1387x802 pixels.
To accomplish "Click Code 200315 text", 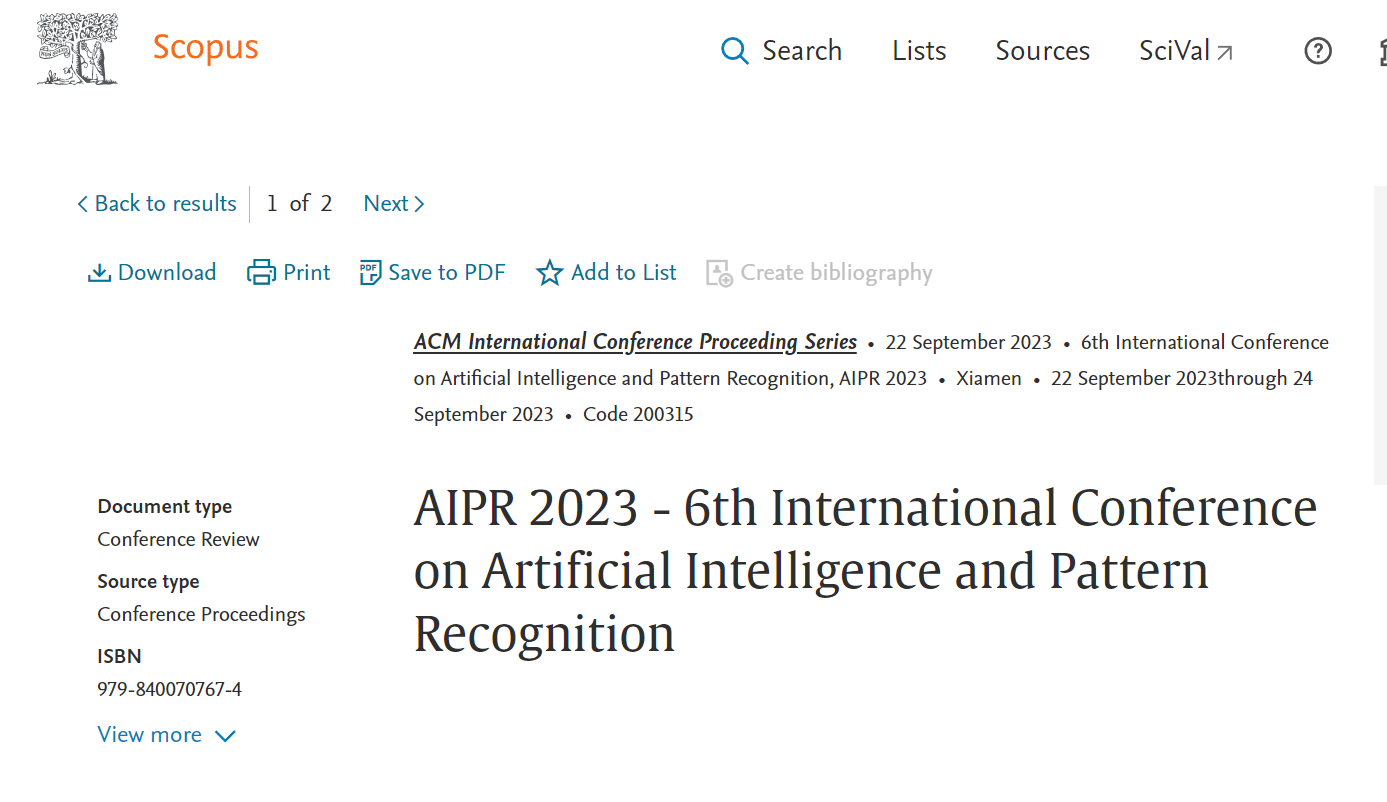I will (638, 414).
